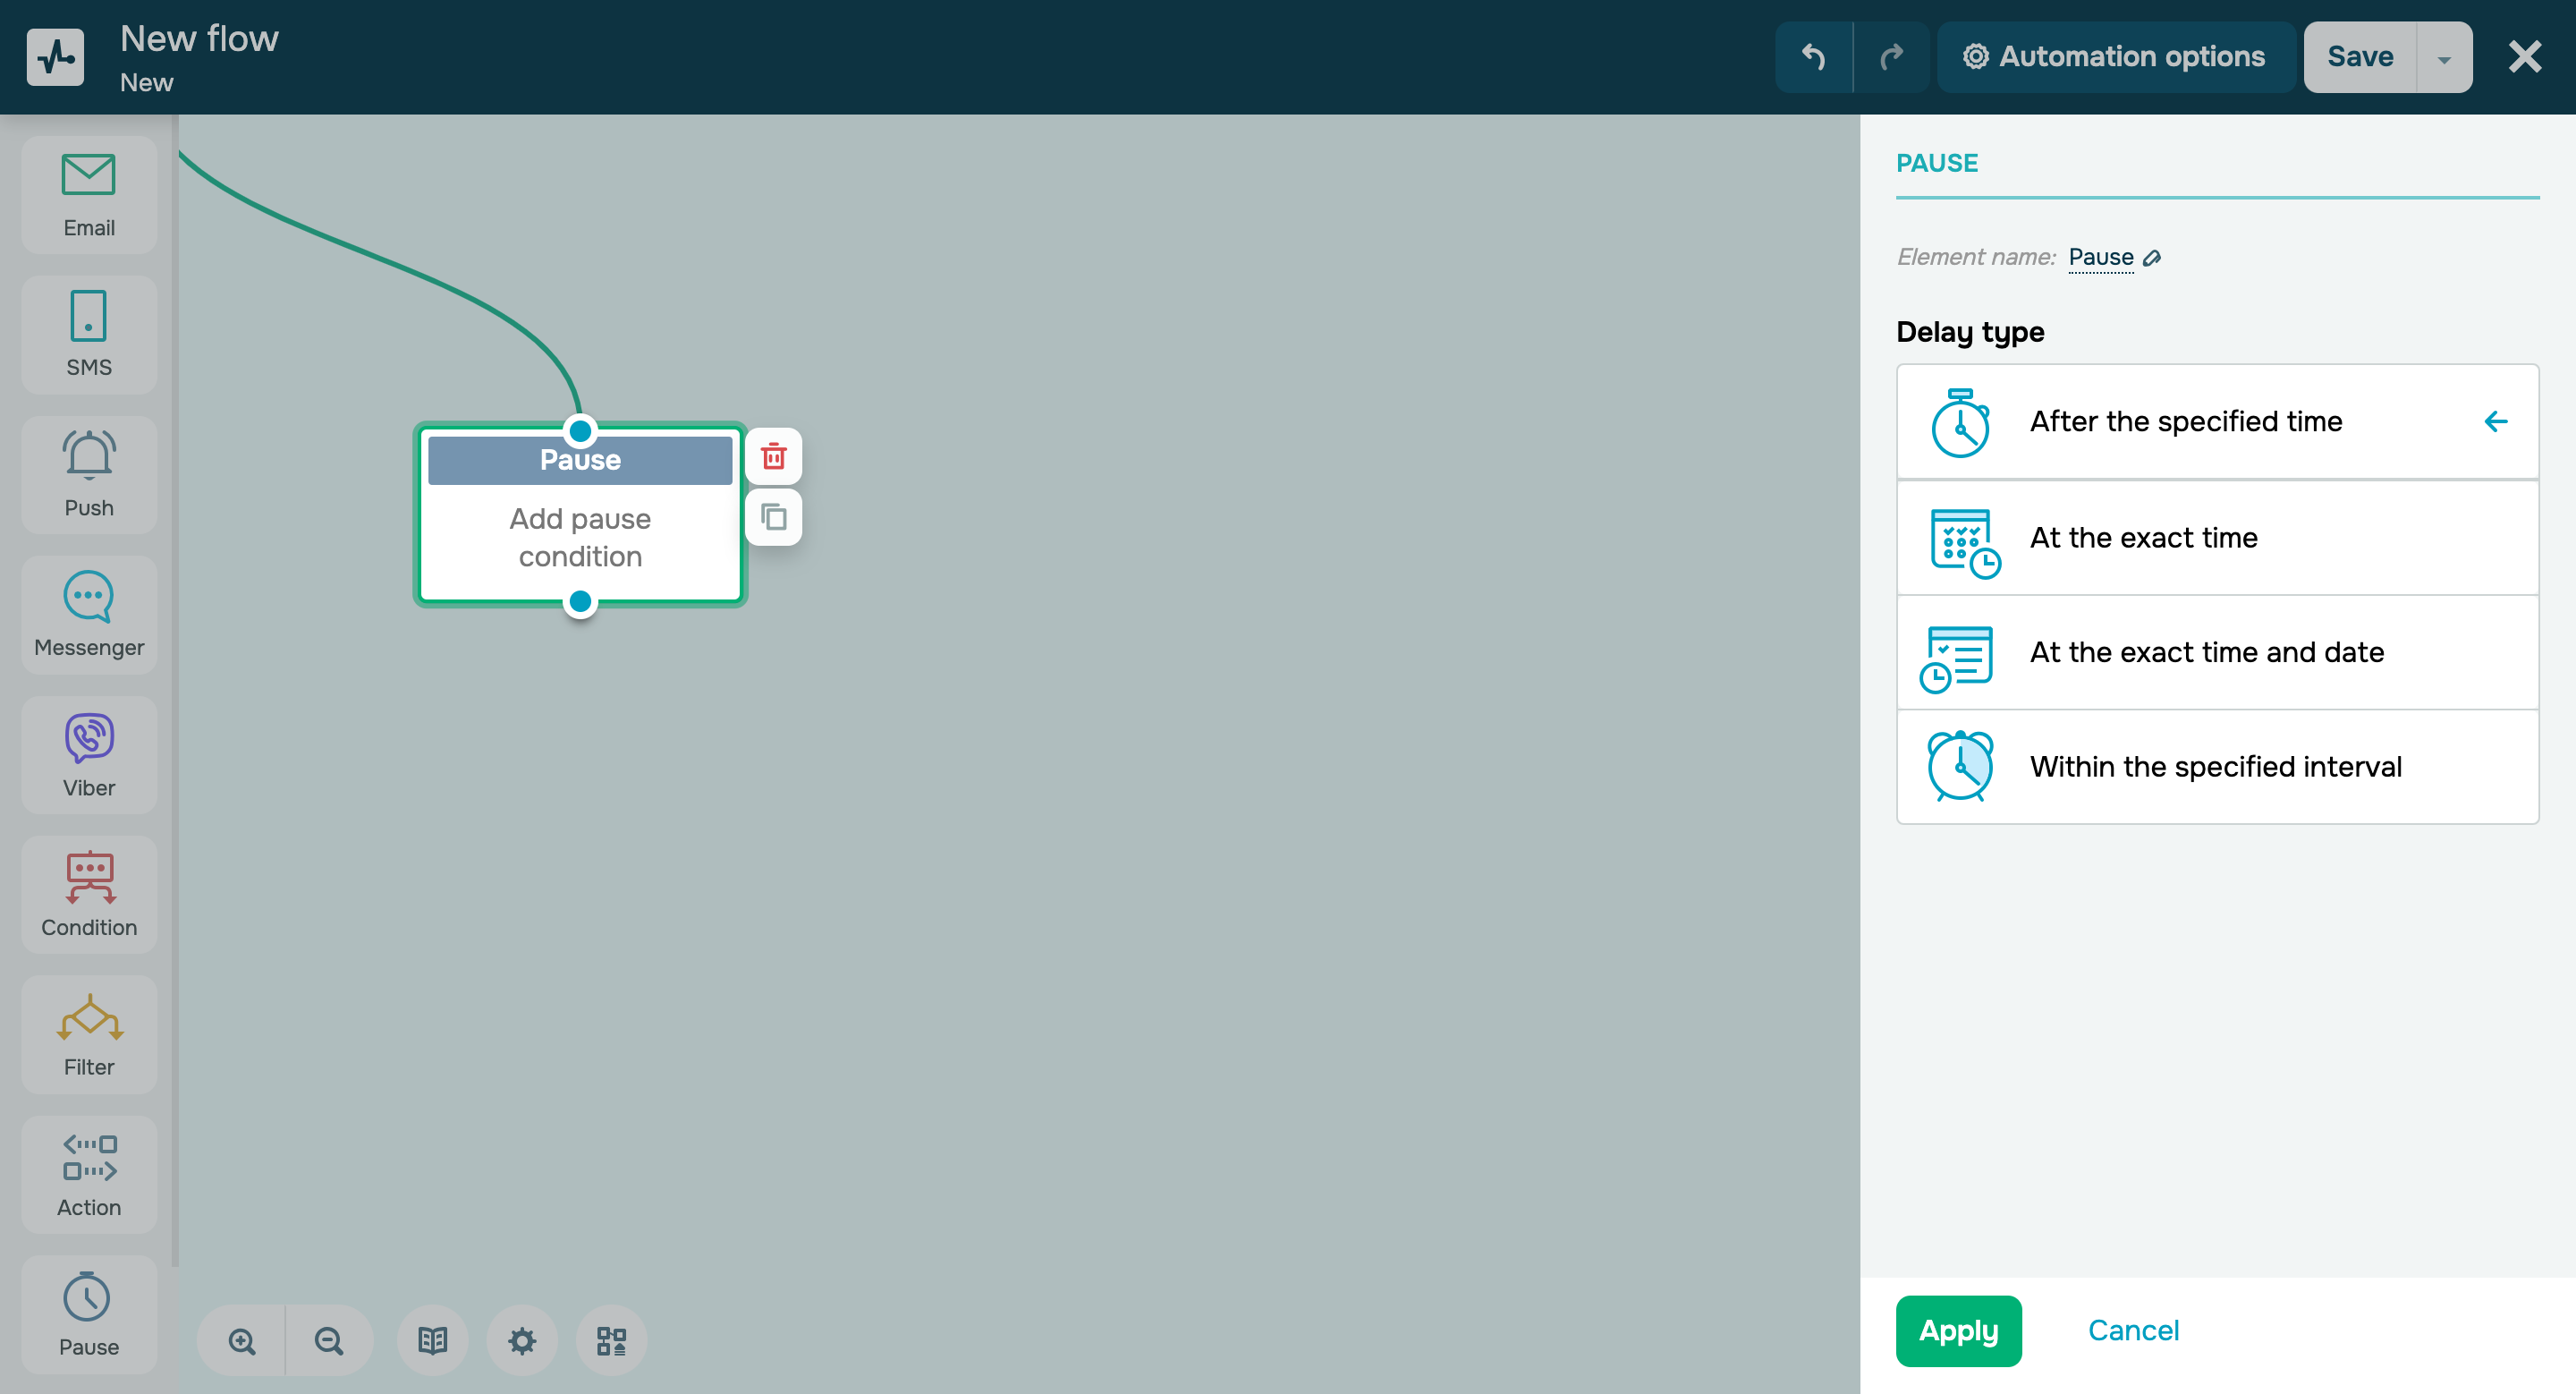Open Automation options
2576x1394 pixels.
pos(2115,56)
